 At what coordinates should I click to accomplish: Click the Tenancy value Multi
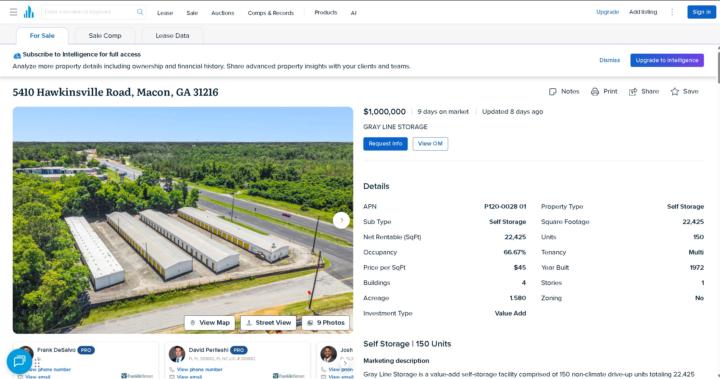[x=696, y=252]
